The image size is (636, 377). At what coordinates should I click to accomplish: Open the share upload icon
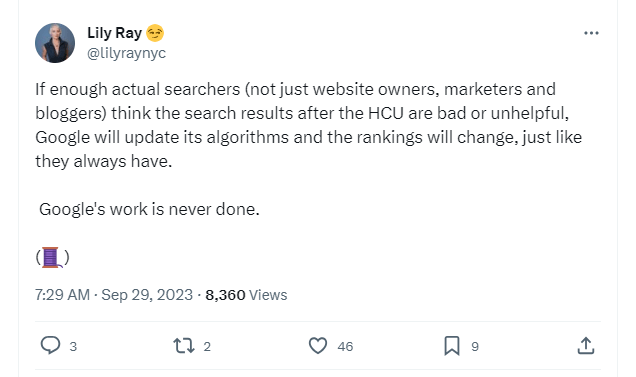pos(586,345)
